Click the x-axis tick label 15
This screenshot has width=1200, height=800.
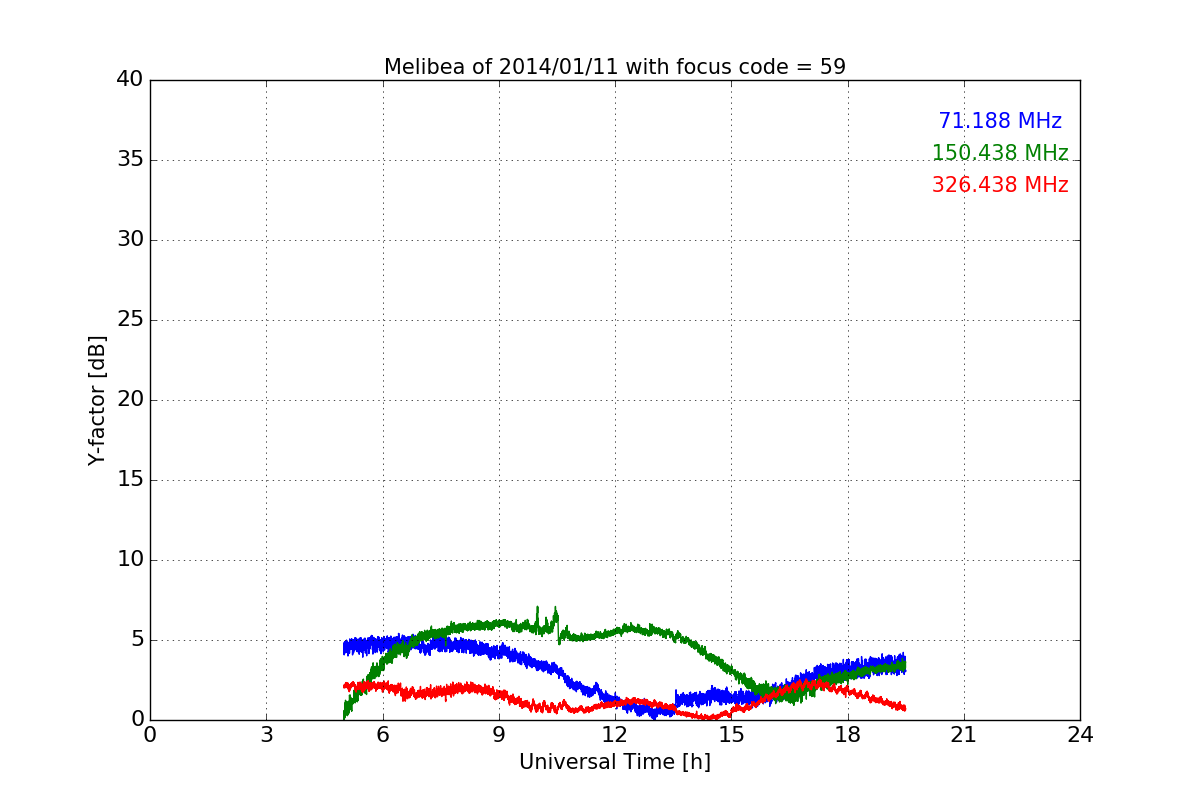pos(731,735)
